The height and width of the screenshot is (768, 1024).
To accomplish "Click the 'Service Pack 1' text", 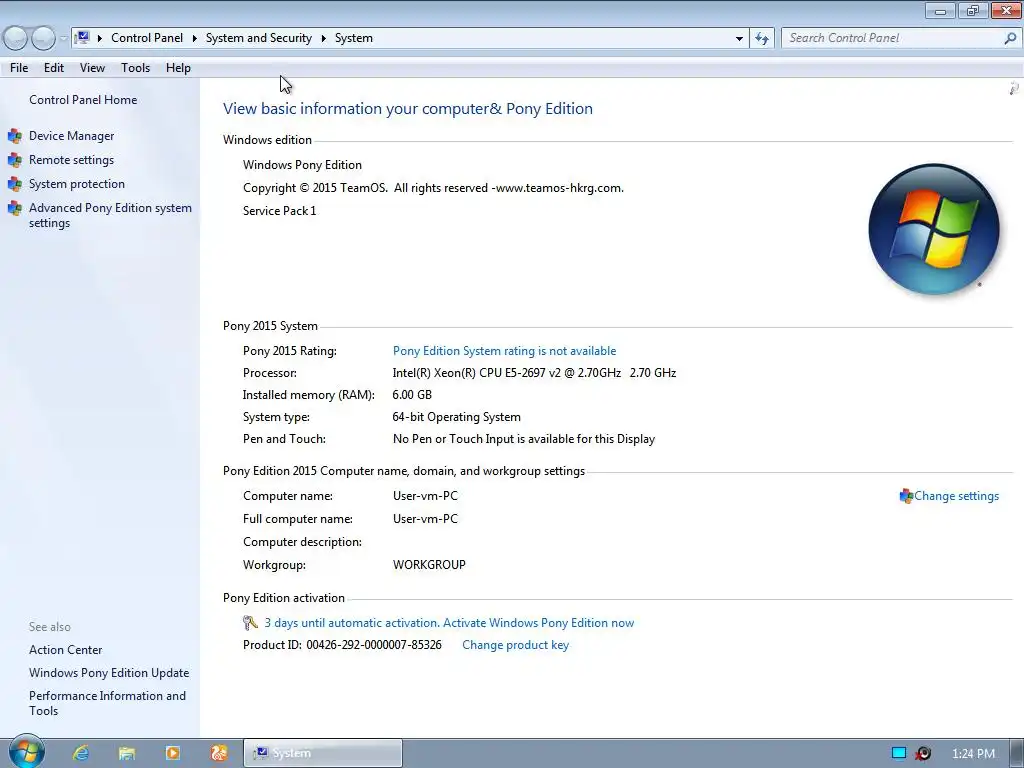I will [280, 211].
